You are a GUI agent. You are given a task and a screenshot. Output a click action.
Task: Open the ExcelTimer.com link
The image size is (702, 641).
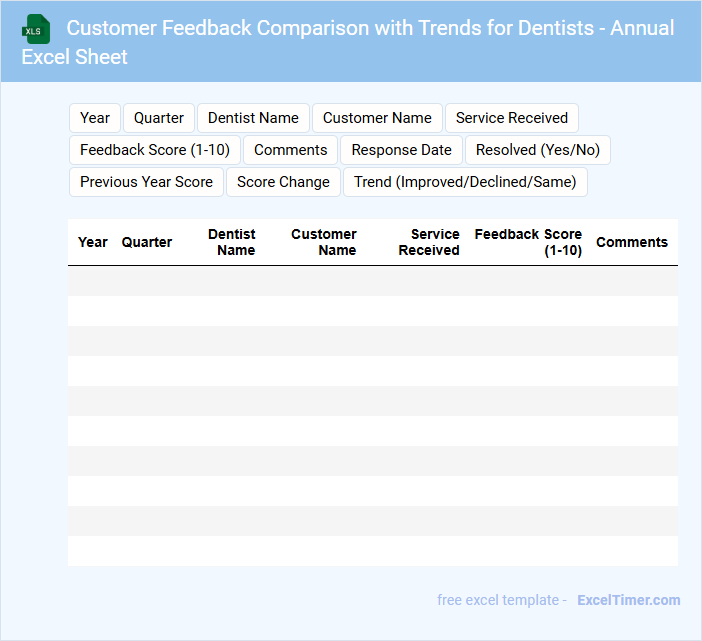click(x=628, y=600)
